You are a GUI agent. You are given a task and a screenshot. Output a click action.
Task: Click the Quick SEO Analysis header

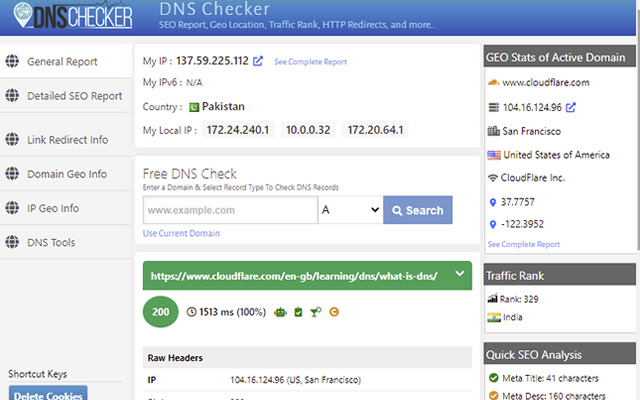[x=560, y=355]
